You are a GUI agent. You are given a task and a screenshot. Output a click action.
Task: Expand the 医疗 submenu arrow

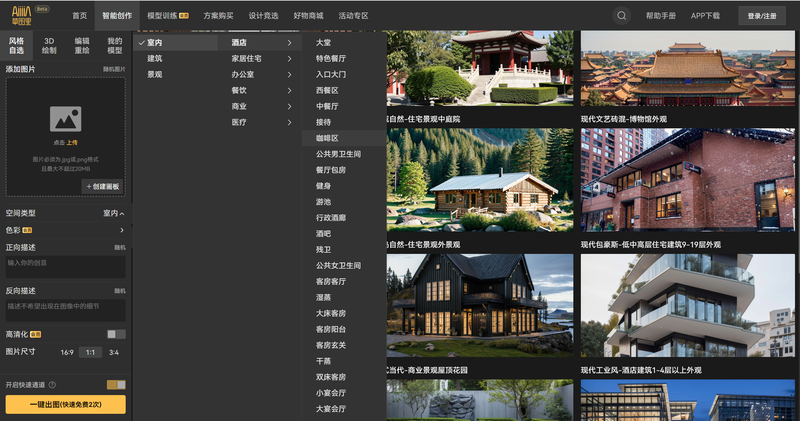click(x=289, y=122)
